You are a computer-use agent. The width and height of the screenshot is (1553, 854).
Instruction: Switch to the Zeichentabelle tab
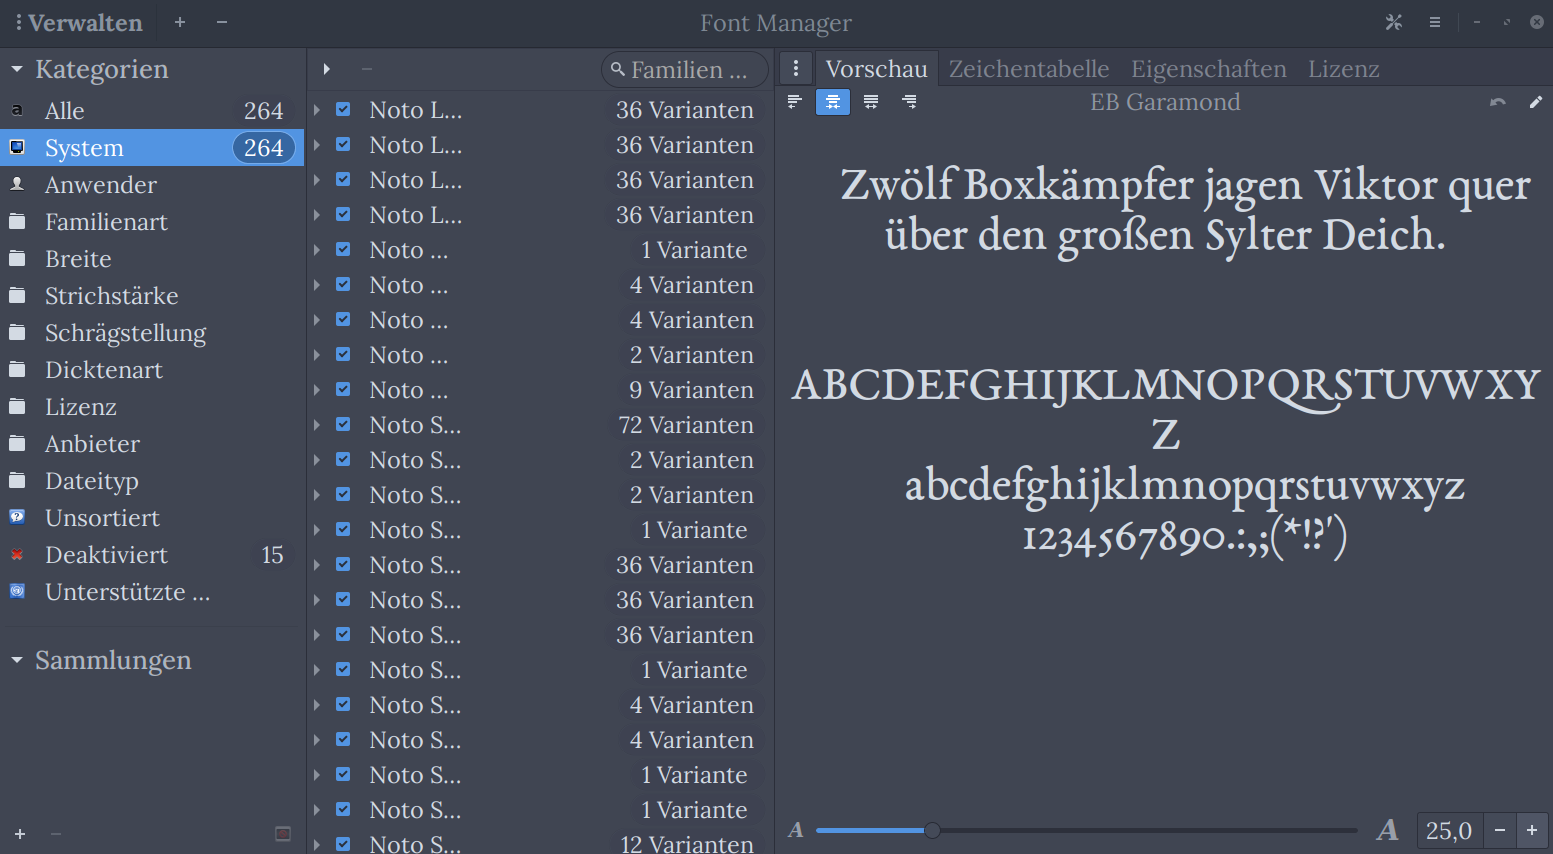tap(1029, 68)
